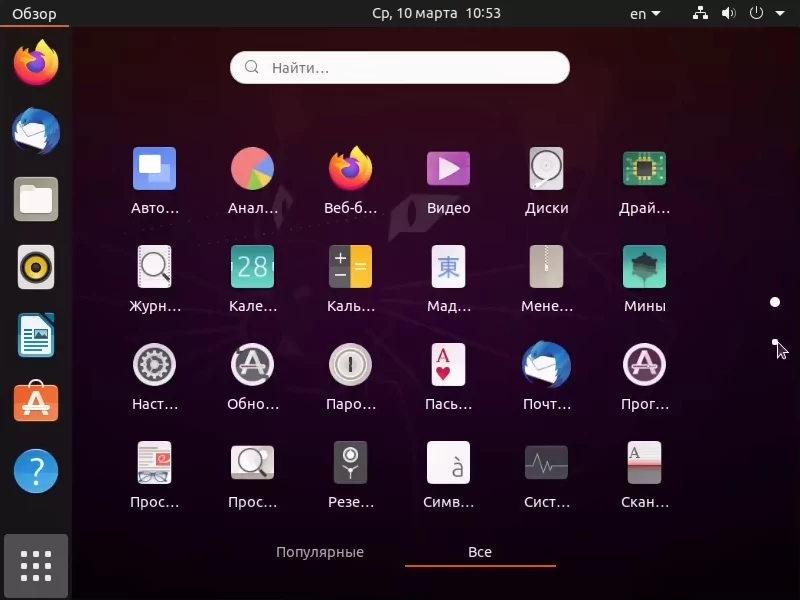This screenshot has height=600, width=800.
Task: Open the Скан… document scanner app
Action: (x=644, y=463)
